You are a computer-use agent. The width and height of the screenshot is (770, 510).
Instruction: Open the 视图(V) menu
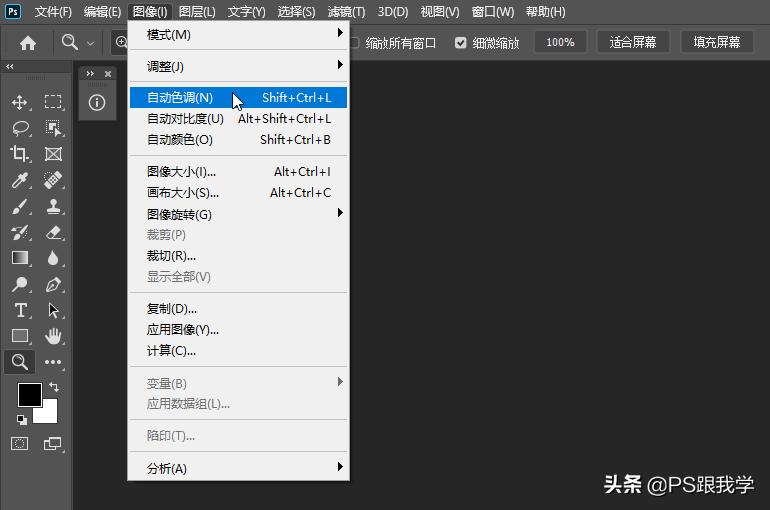[440, 11]
